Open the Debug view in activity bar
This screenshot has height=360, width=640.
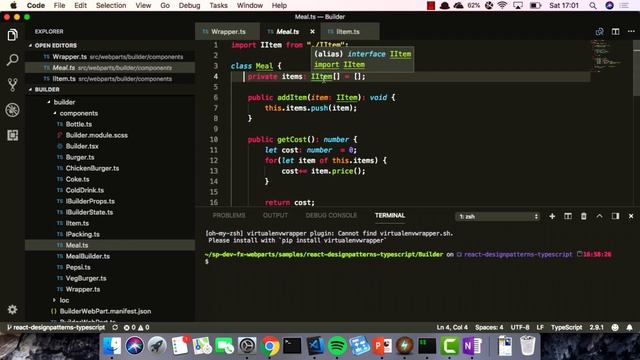[x=12, y=110]
